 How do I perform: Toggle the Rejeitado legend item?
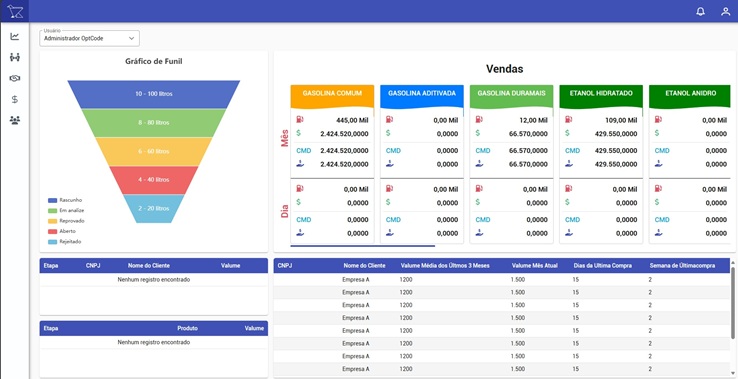(x=64, y=242)
